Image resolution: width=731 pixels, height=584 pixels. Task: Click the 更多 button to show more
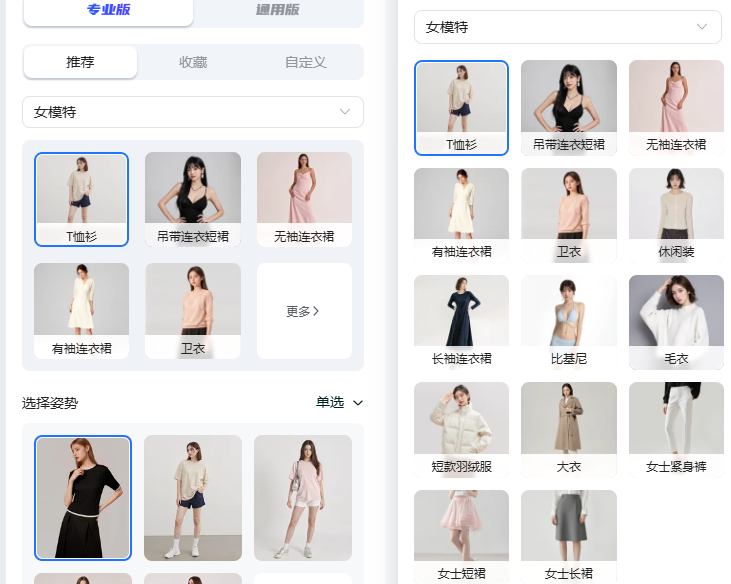coord(304,311)
